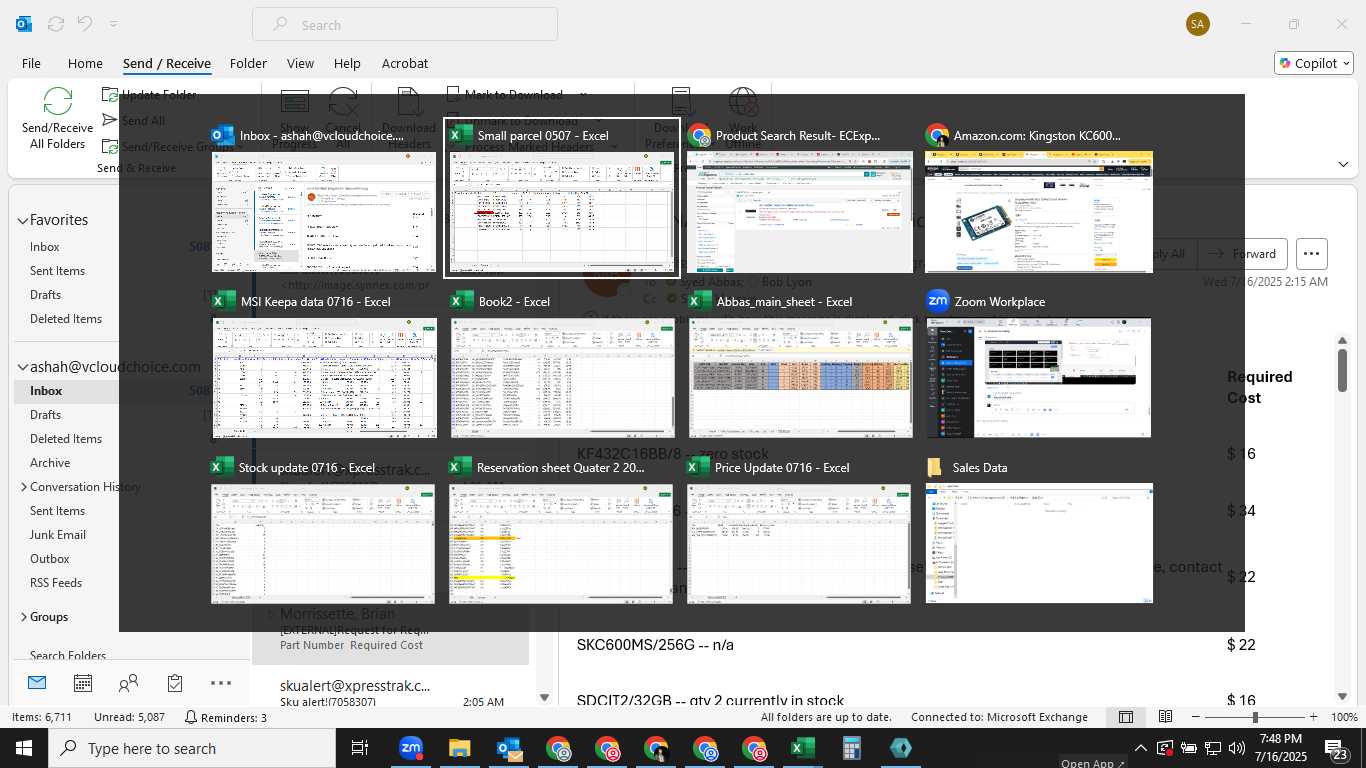Switch to Zoom Workplace window
This screenshot has width=1366, height=768.
tap(1038, 365)
